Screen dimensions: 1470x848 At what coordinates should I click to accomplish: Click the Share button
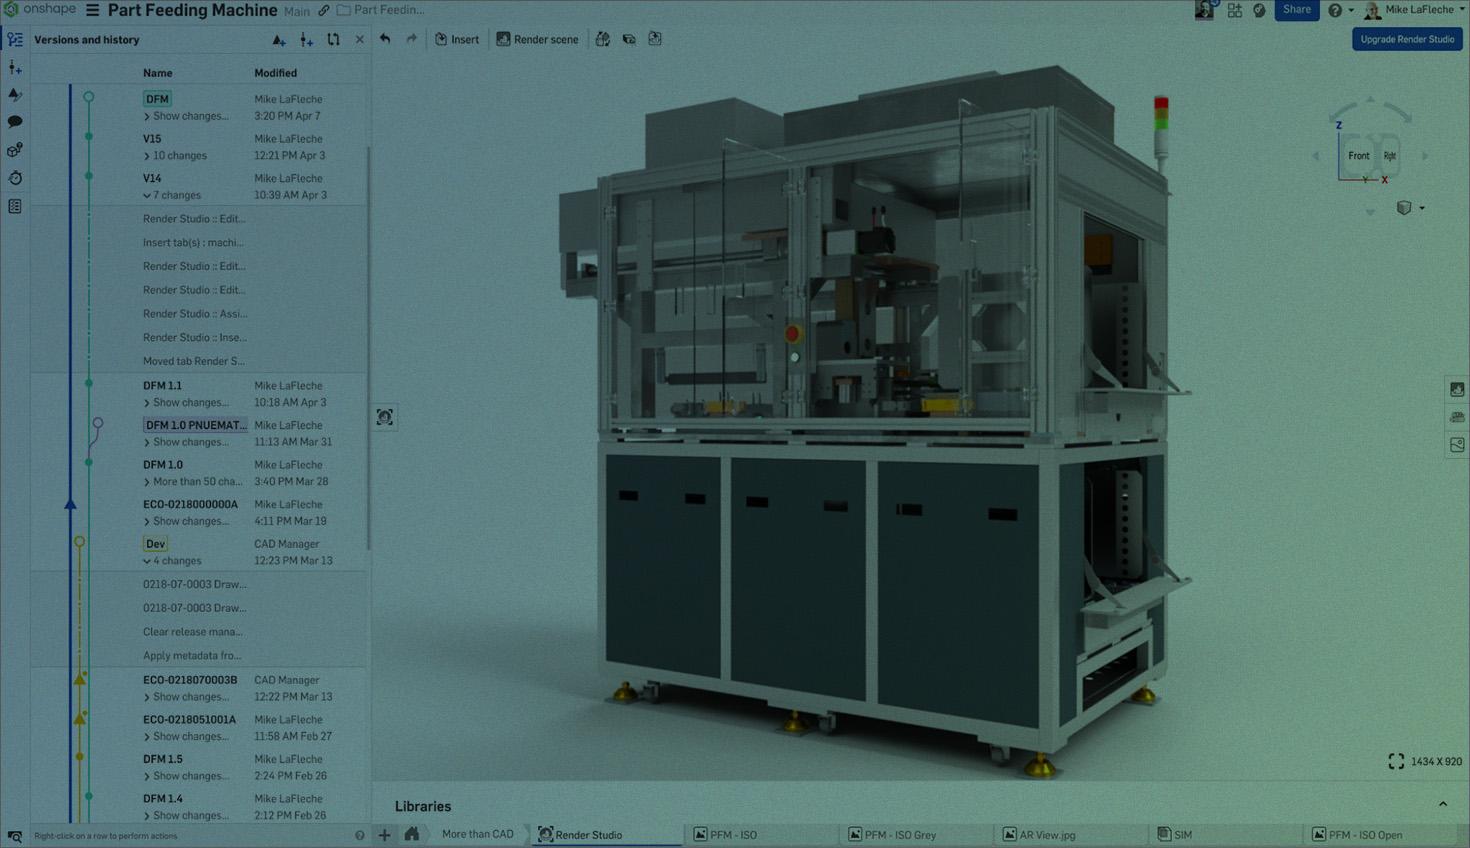[x=1296, y=10]
